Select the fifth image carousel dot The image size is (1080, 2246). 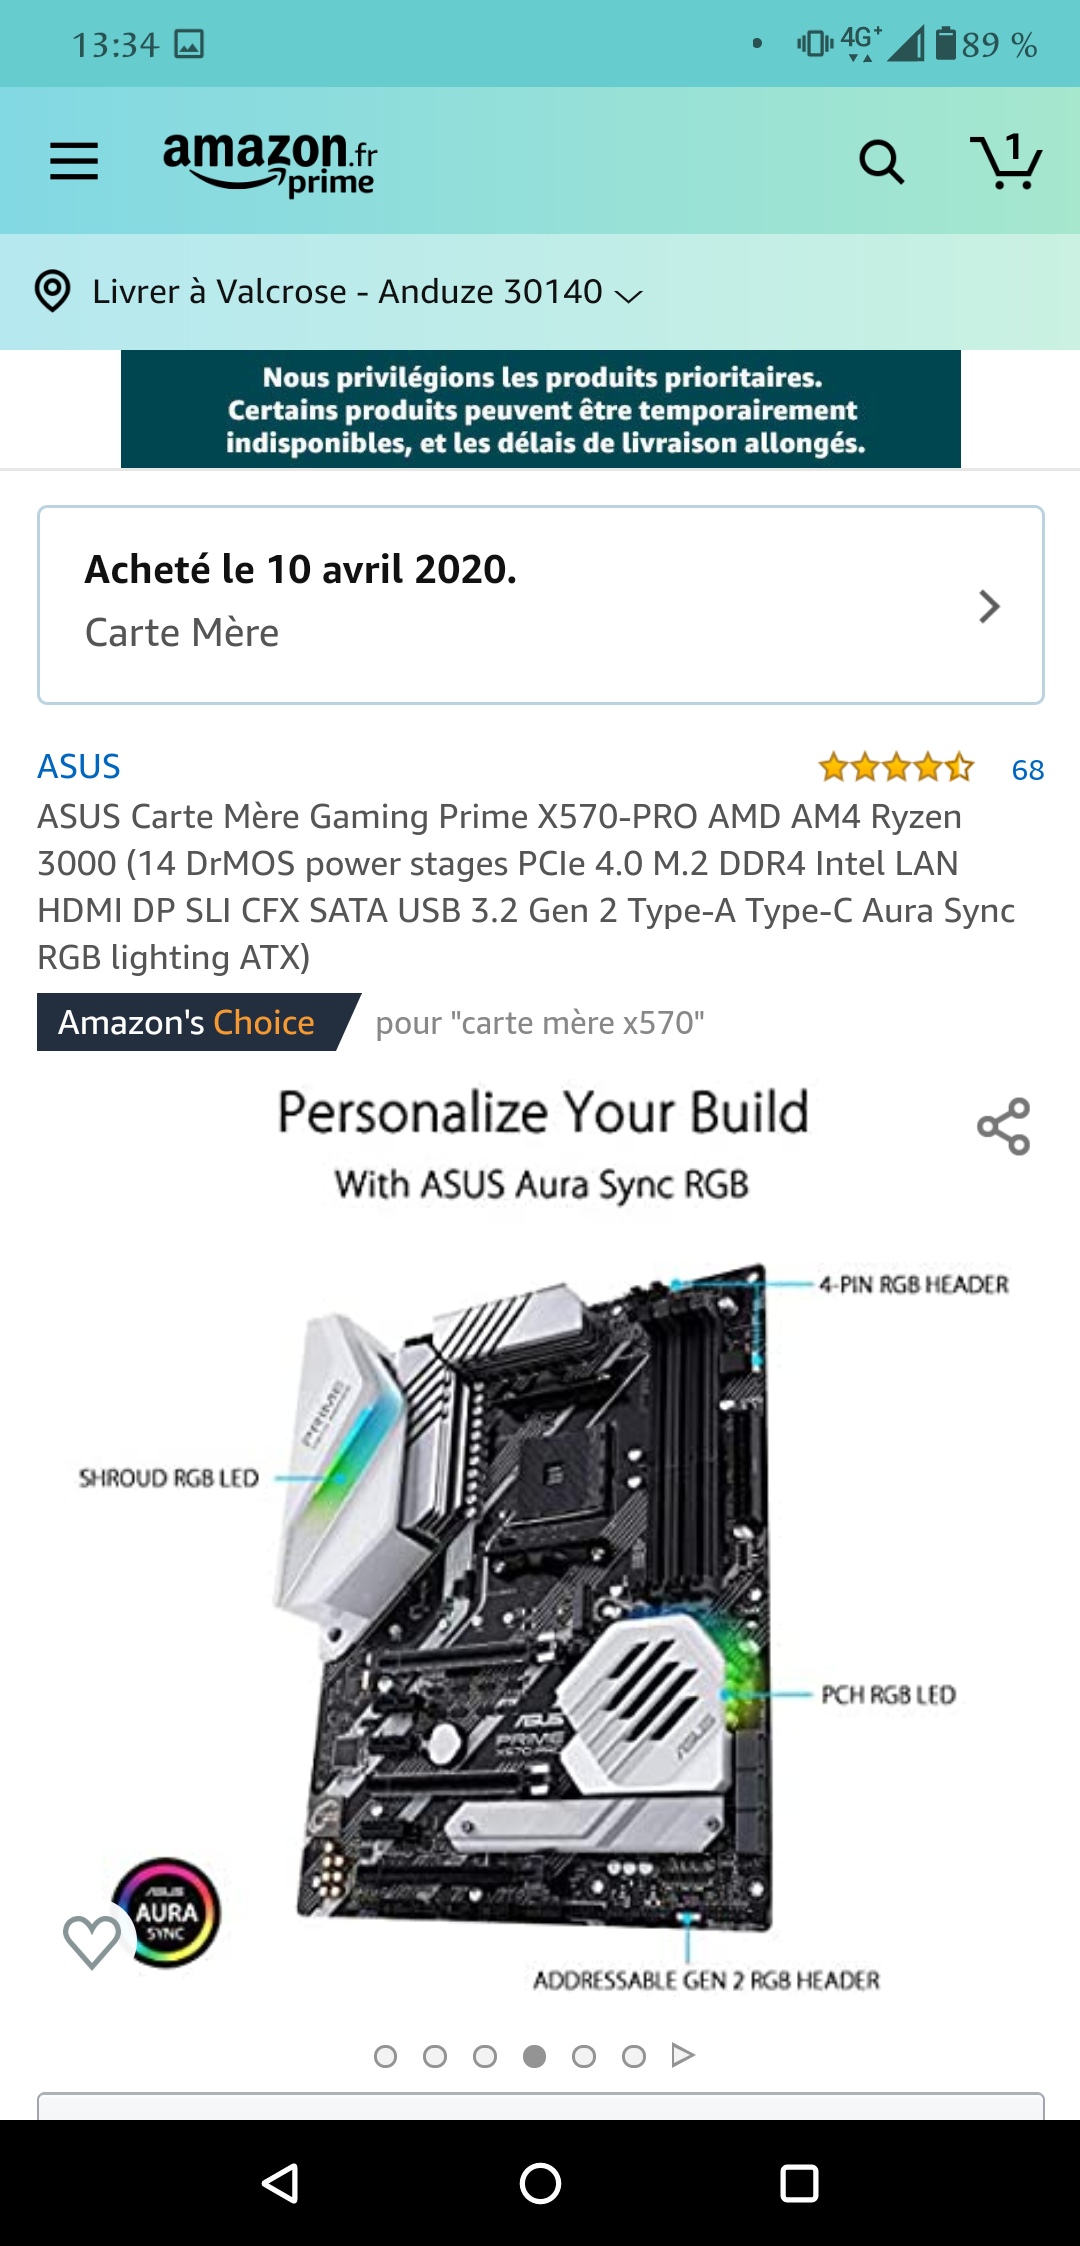click(x=584, y=2056)
